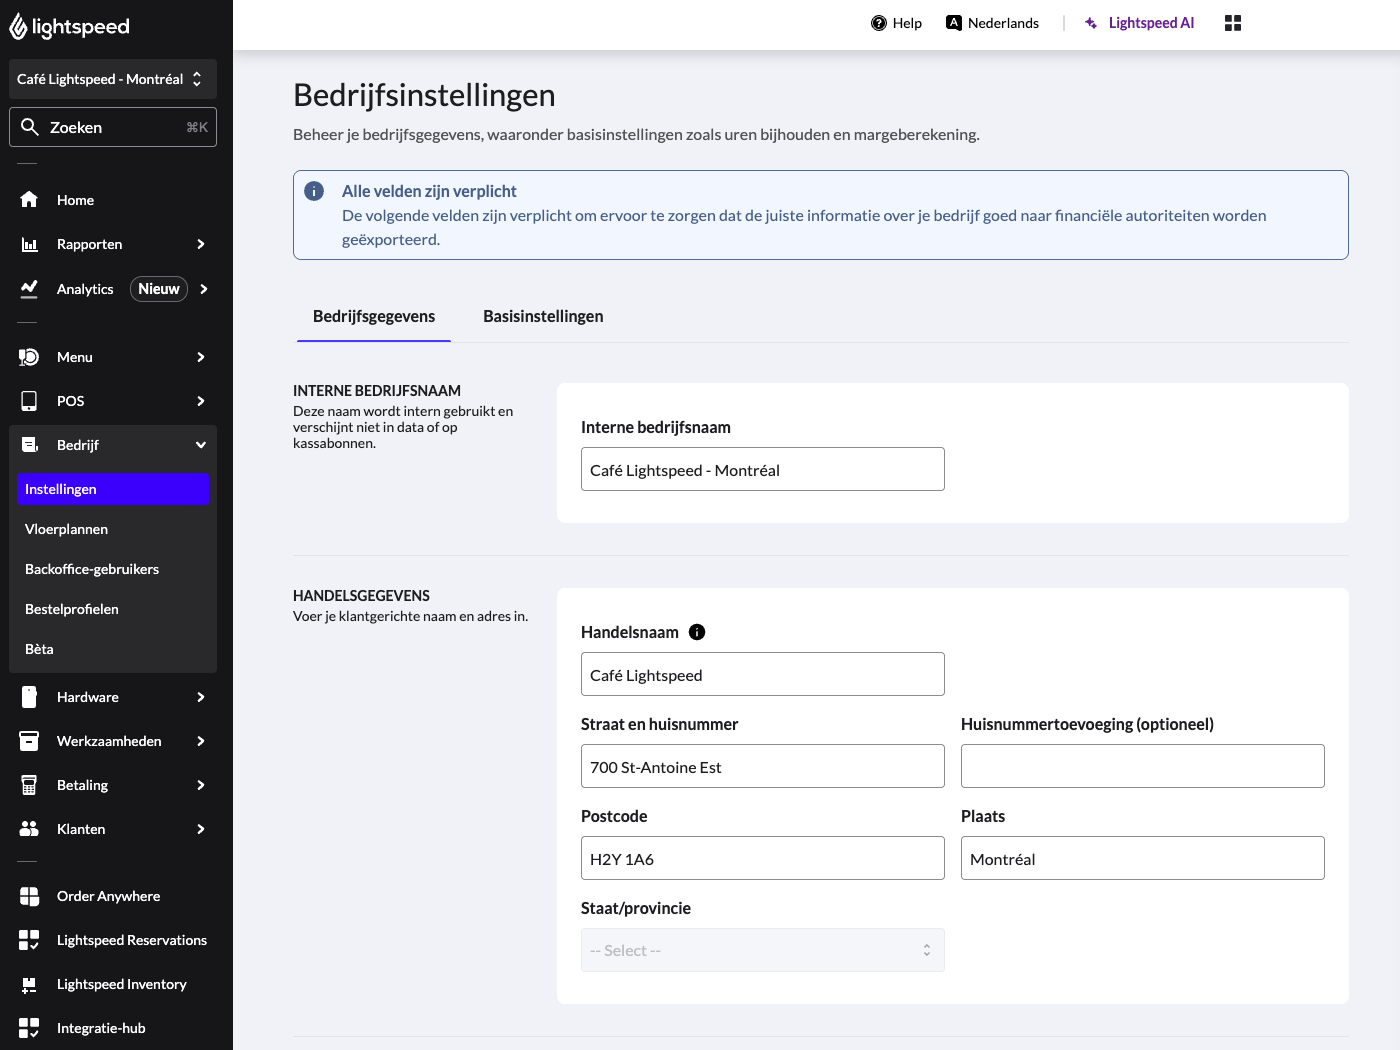Click the Hardware device icon
Screen dimensions: 1400x1050
tap(29, 697)
